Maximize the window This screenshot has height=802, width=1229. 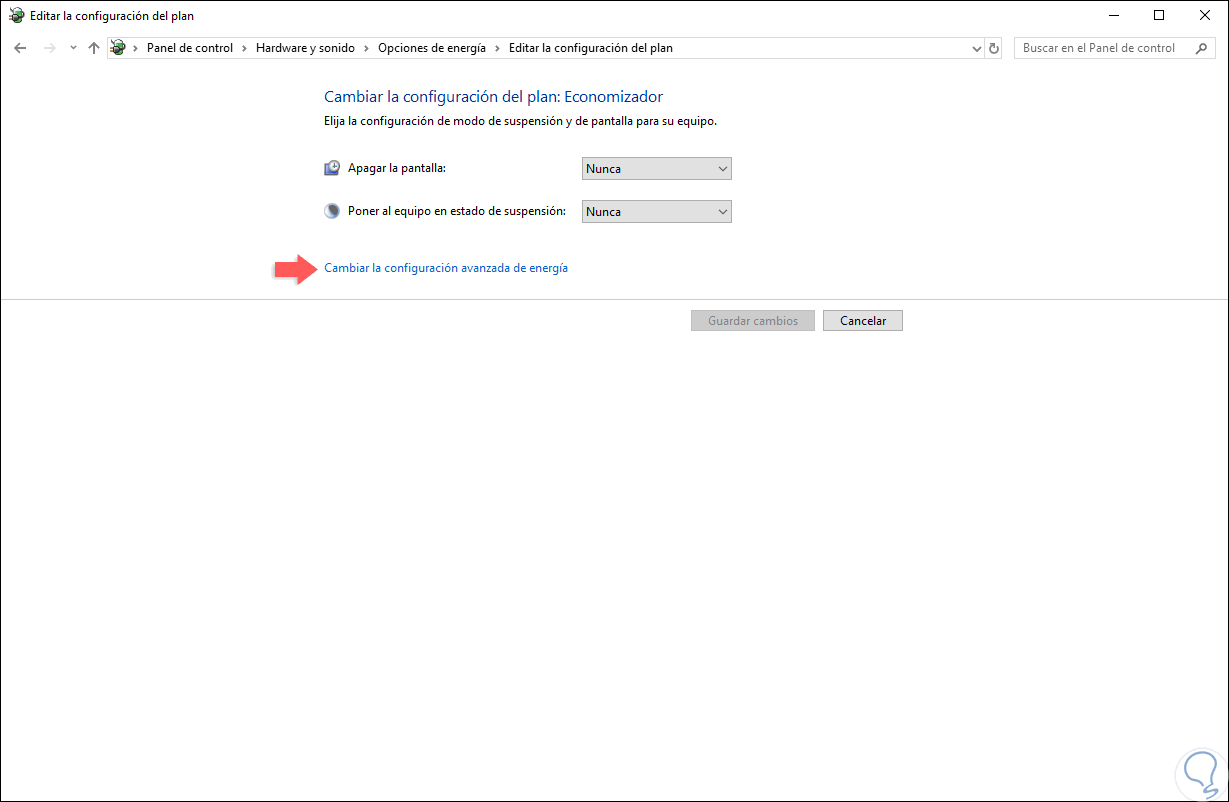(x=1159, y=15)
